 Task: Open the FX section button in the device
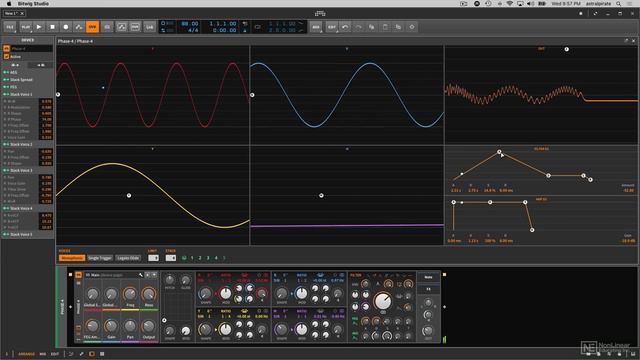(x=428, y=289)
